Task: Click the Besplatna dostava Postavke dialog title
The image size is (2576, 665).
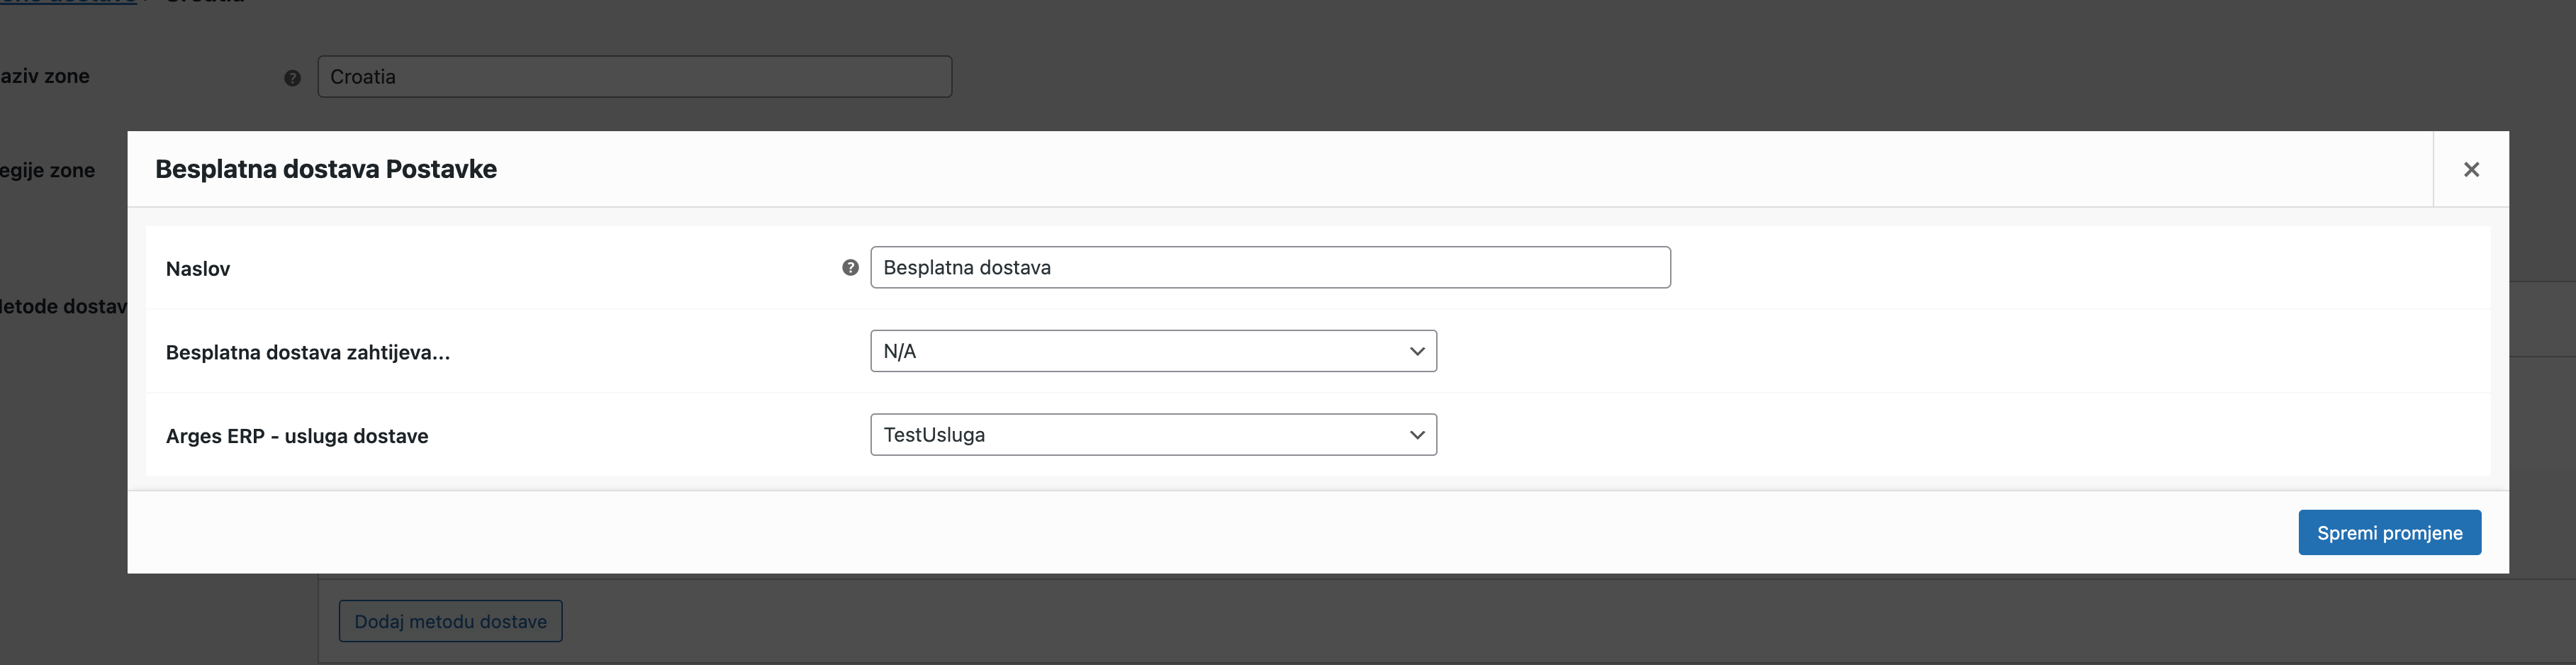Action: point(325,169)
